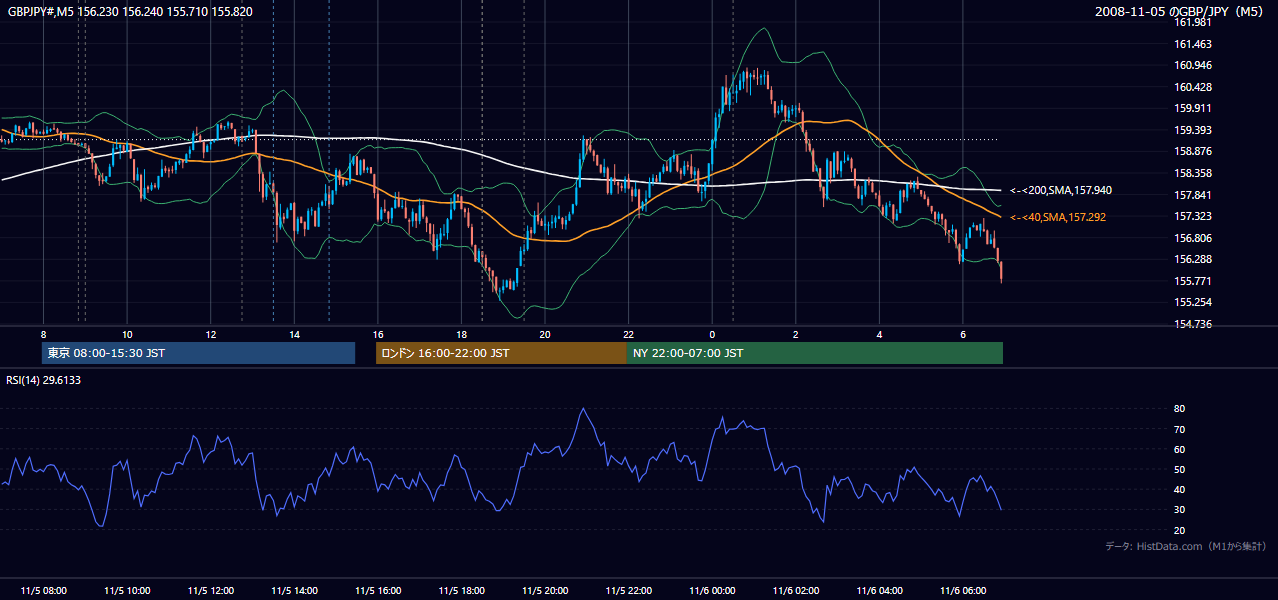1278x600 pixels.
Task: Click price axis value 161.463
Action: click(x=1193, y=44)
